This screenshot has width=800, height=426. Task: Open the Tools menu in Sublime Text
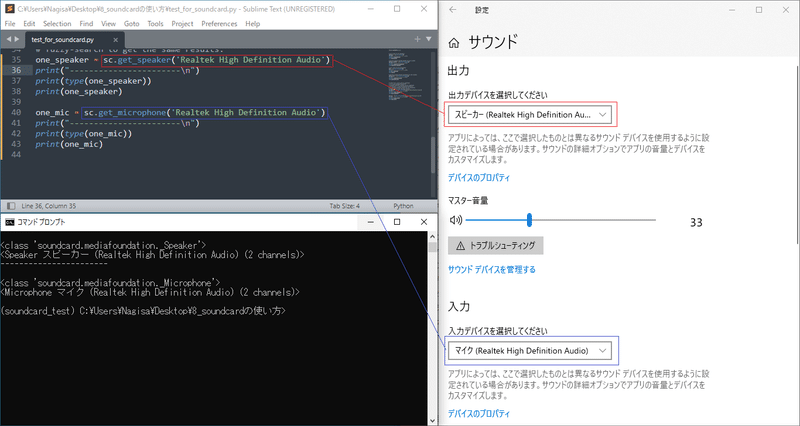pos(155,23)
